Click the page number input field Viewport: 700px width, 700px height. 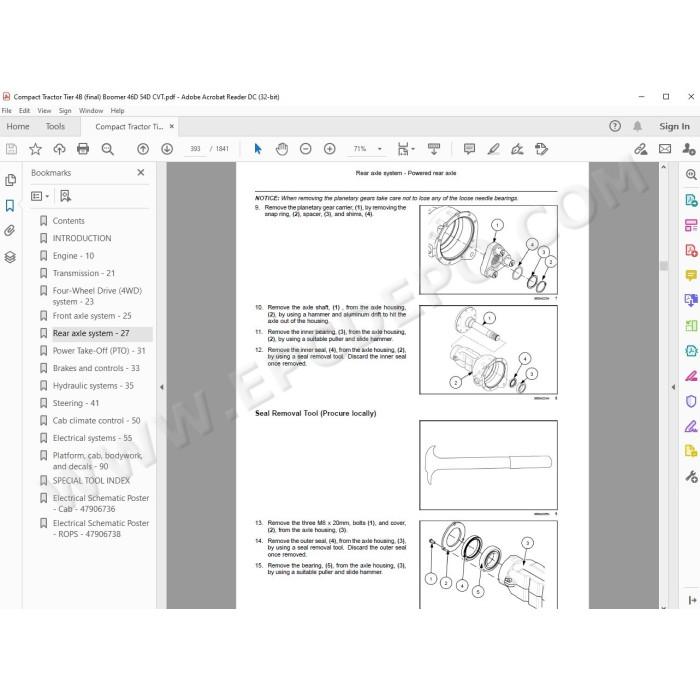[196, 149]
